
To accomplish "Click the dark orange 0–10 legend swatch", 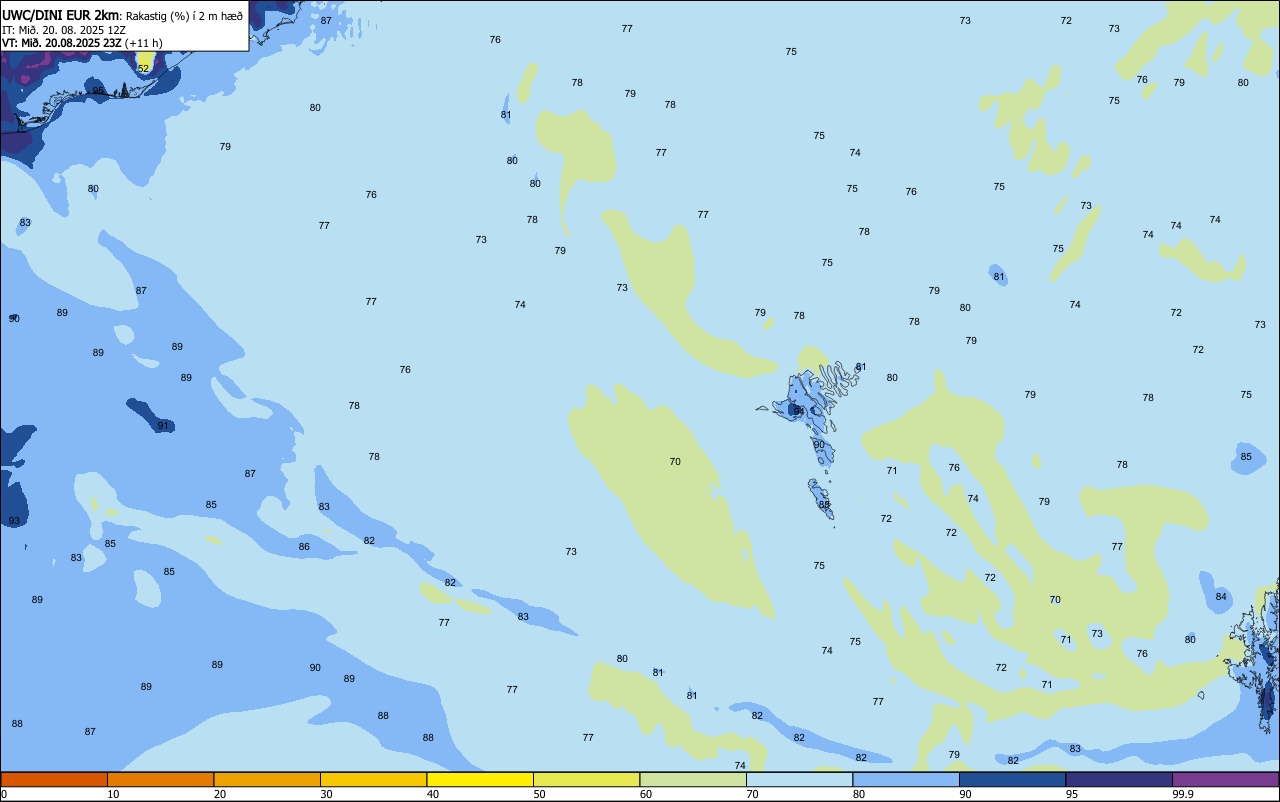I will [x=54, y=779].
